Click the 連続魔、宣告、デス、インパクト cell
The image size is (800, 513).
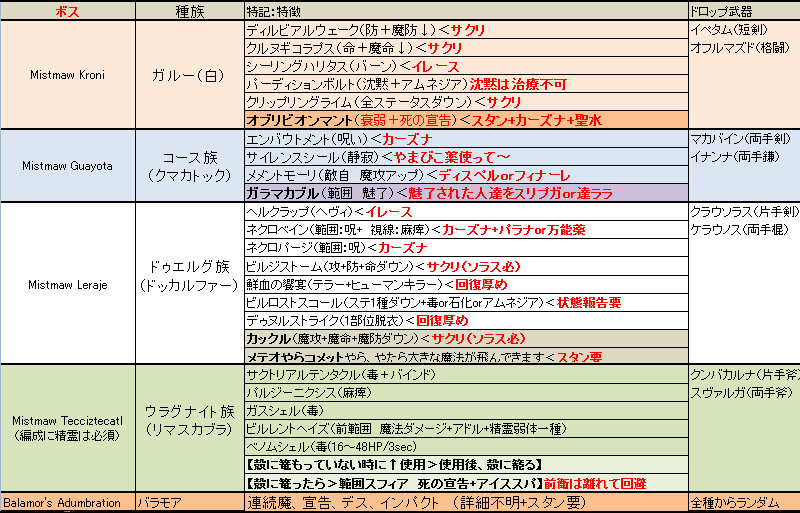click(x=466, y=502)
